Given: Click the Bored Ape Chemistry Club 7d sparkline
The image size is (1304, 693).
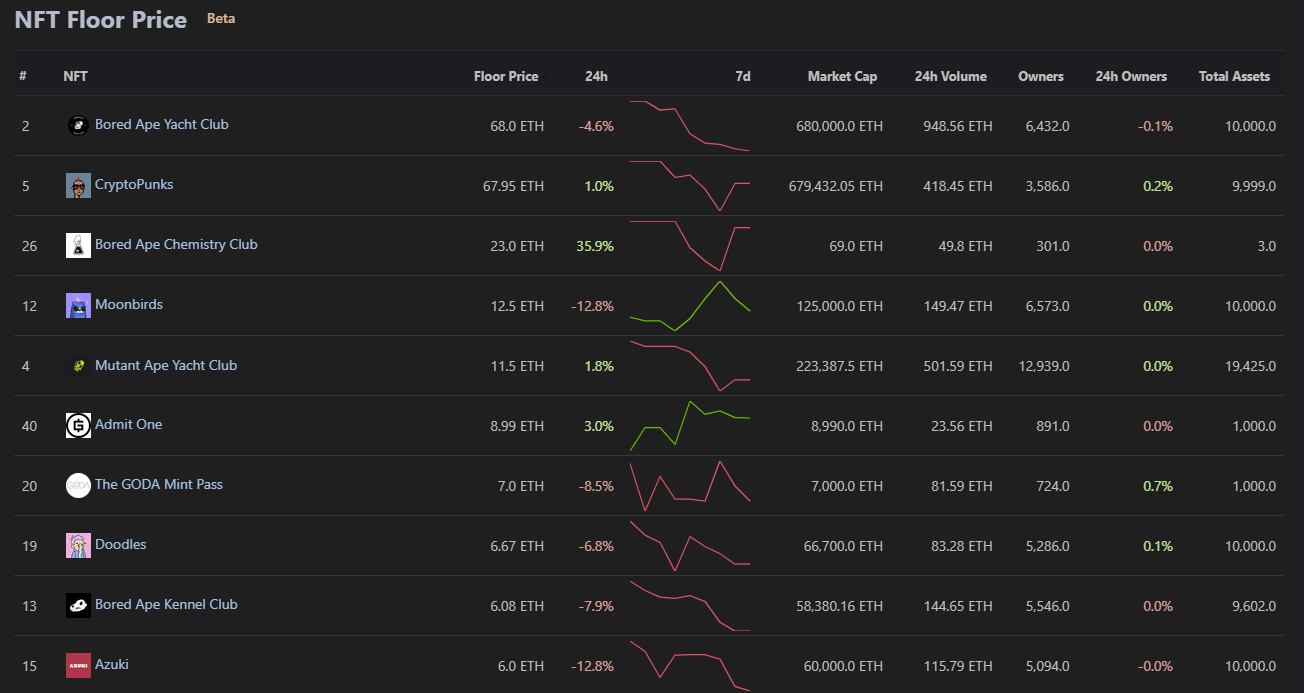Looking at the screenshot, I should [x=690, y=246].
